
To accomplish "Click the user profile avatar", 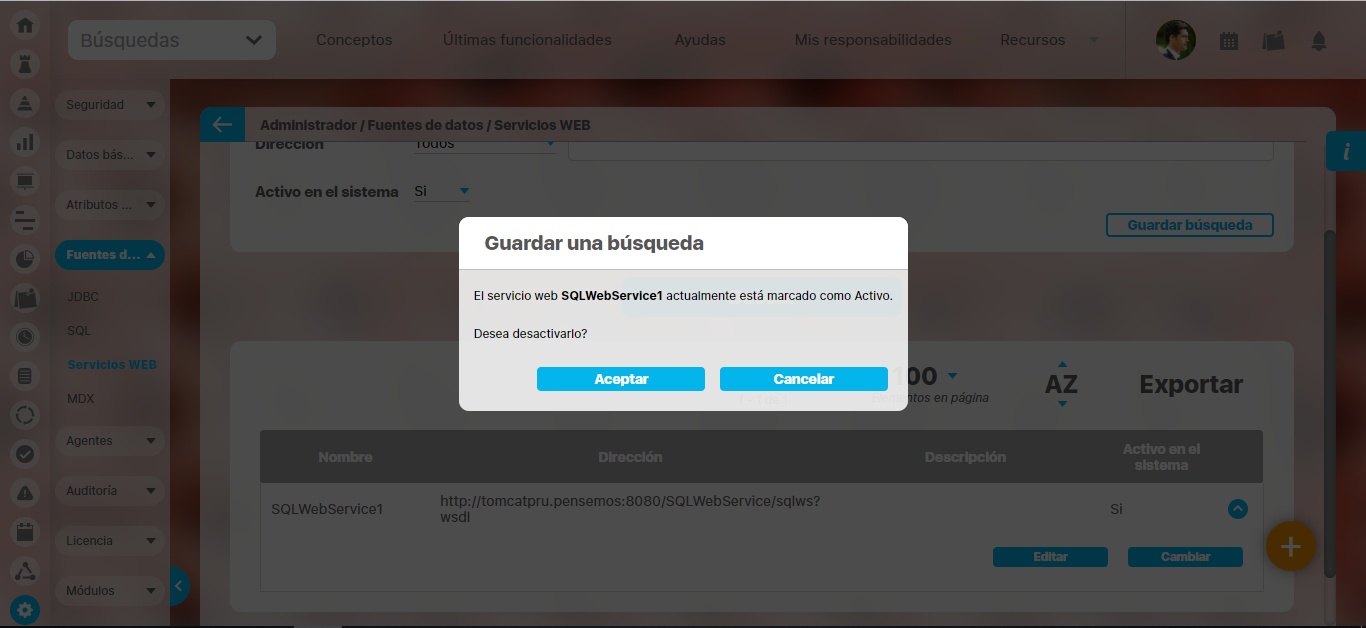I will click(1175, 41).
